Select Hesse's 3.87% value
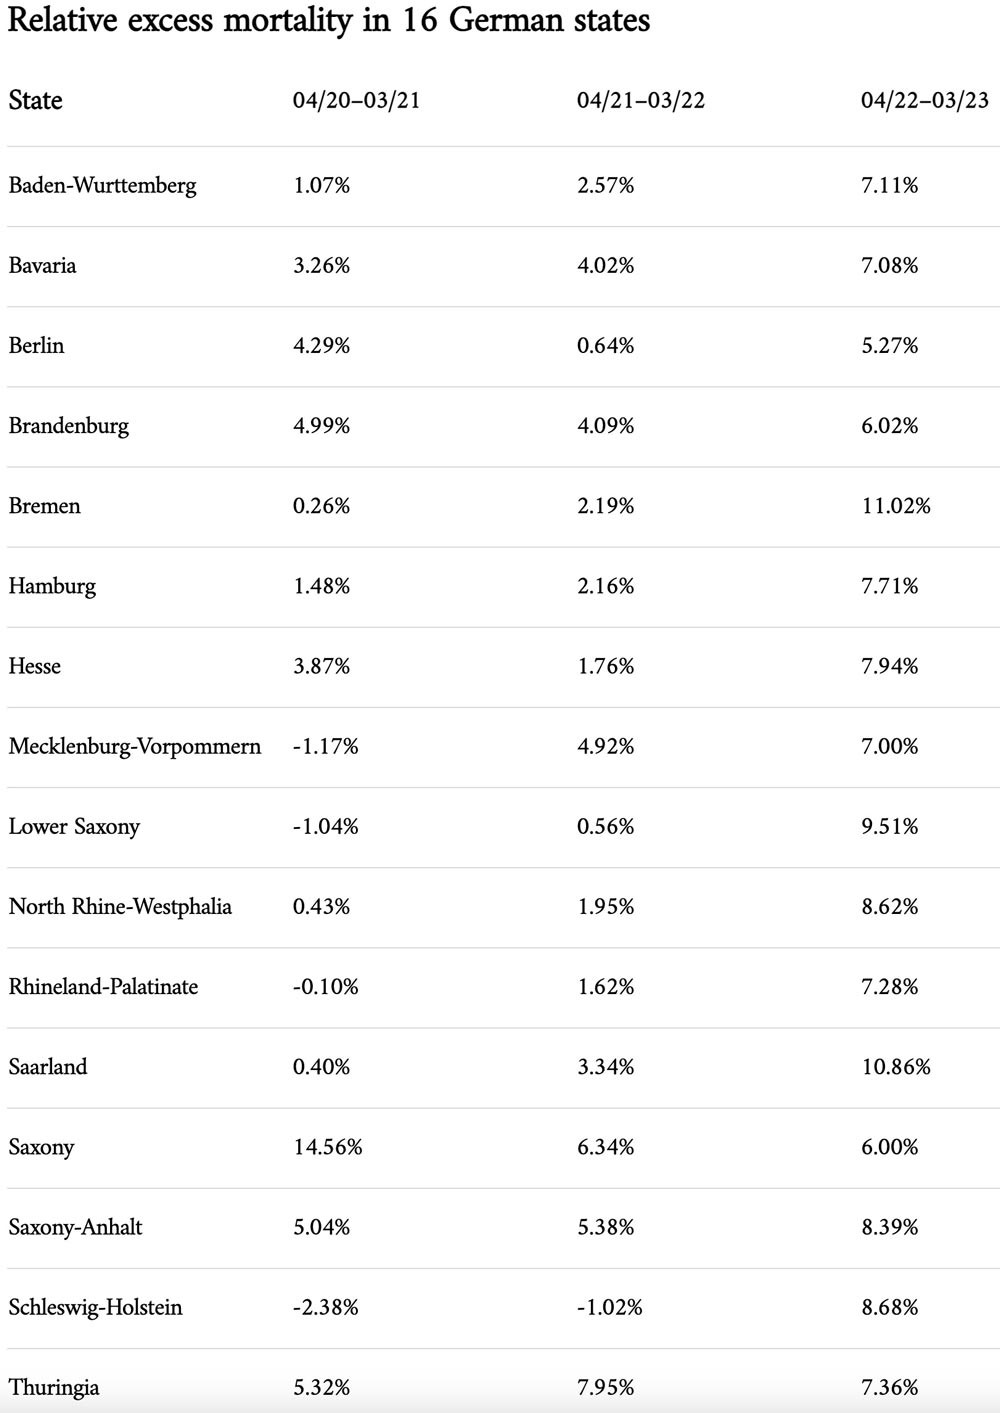This screenshot has height=1413, width=1000. (x=322, y=667)
